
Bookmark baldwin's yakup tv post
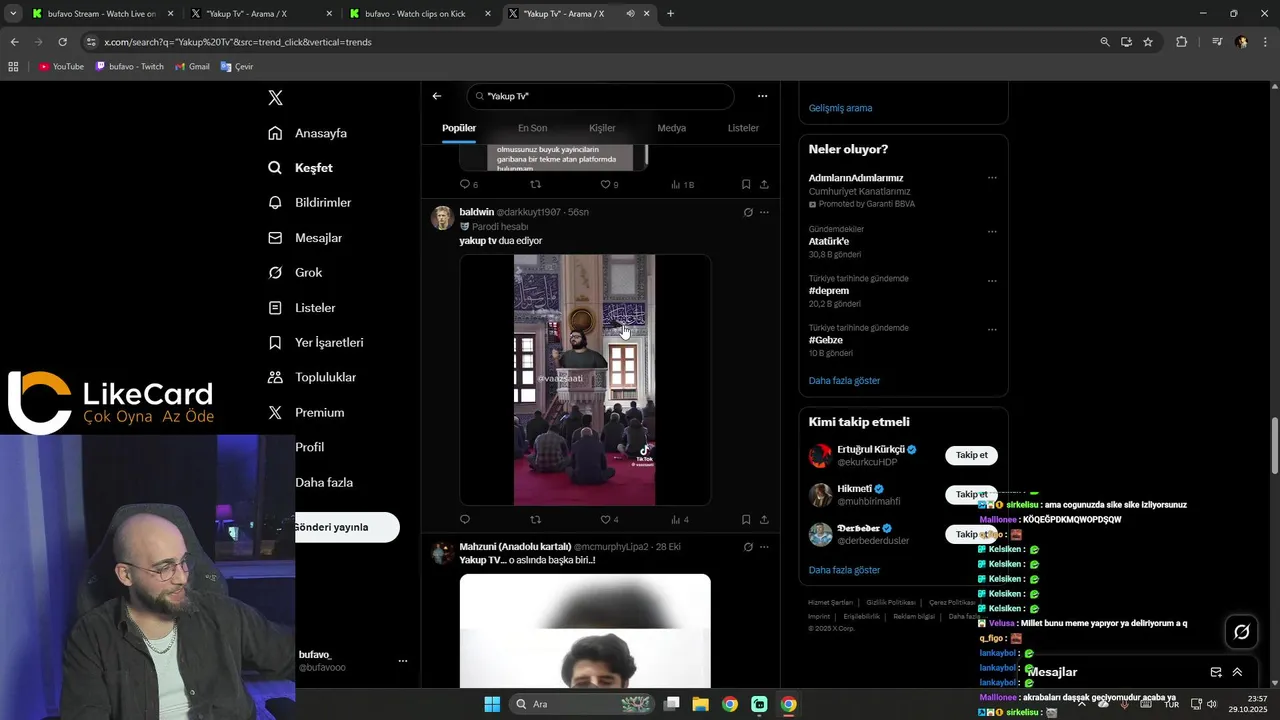click(x=746, y=520)
